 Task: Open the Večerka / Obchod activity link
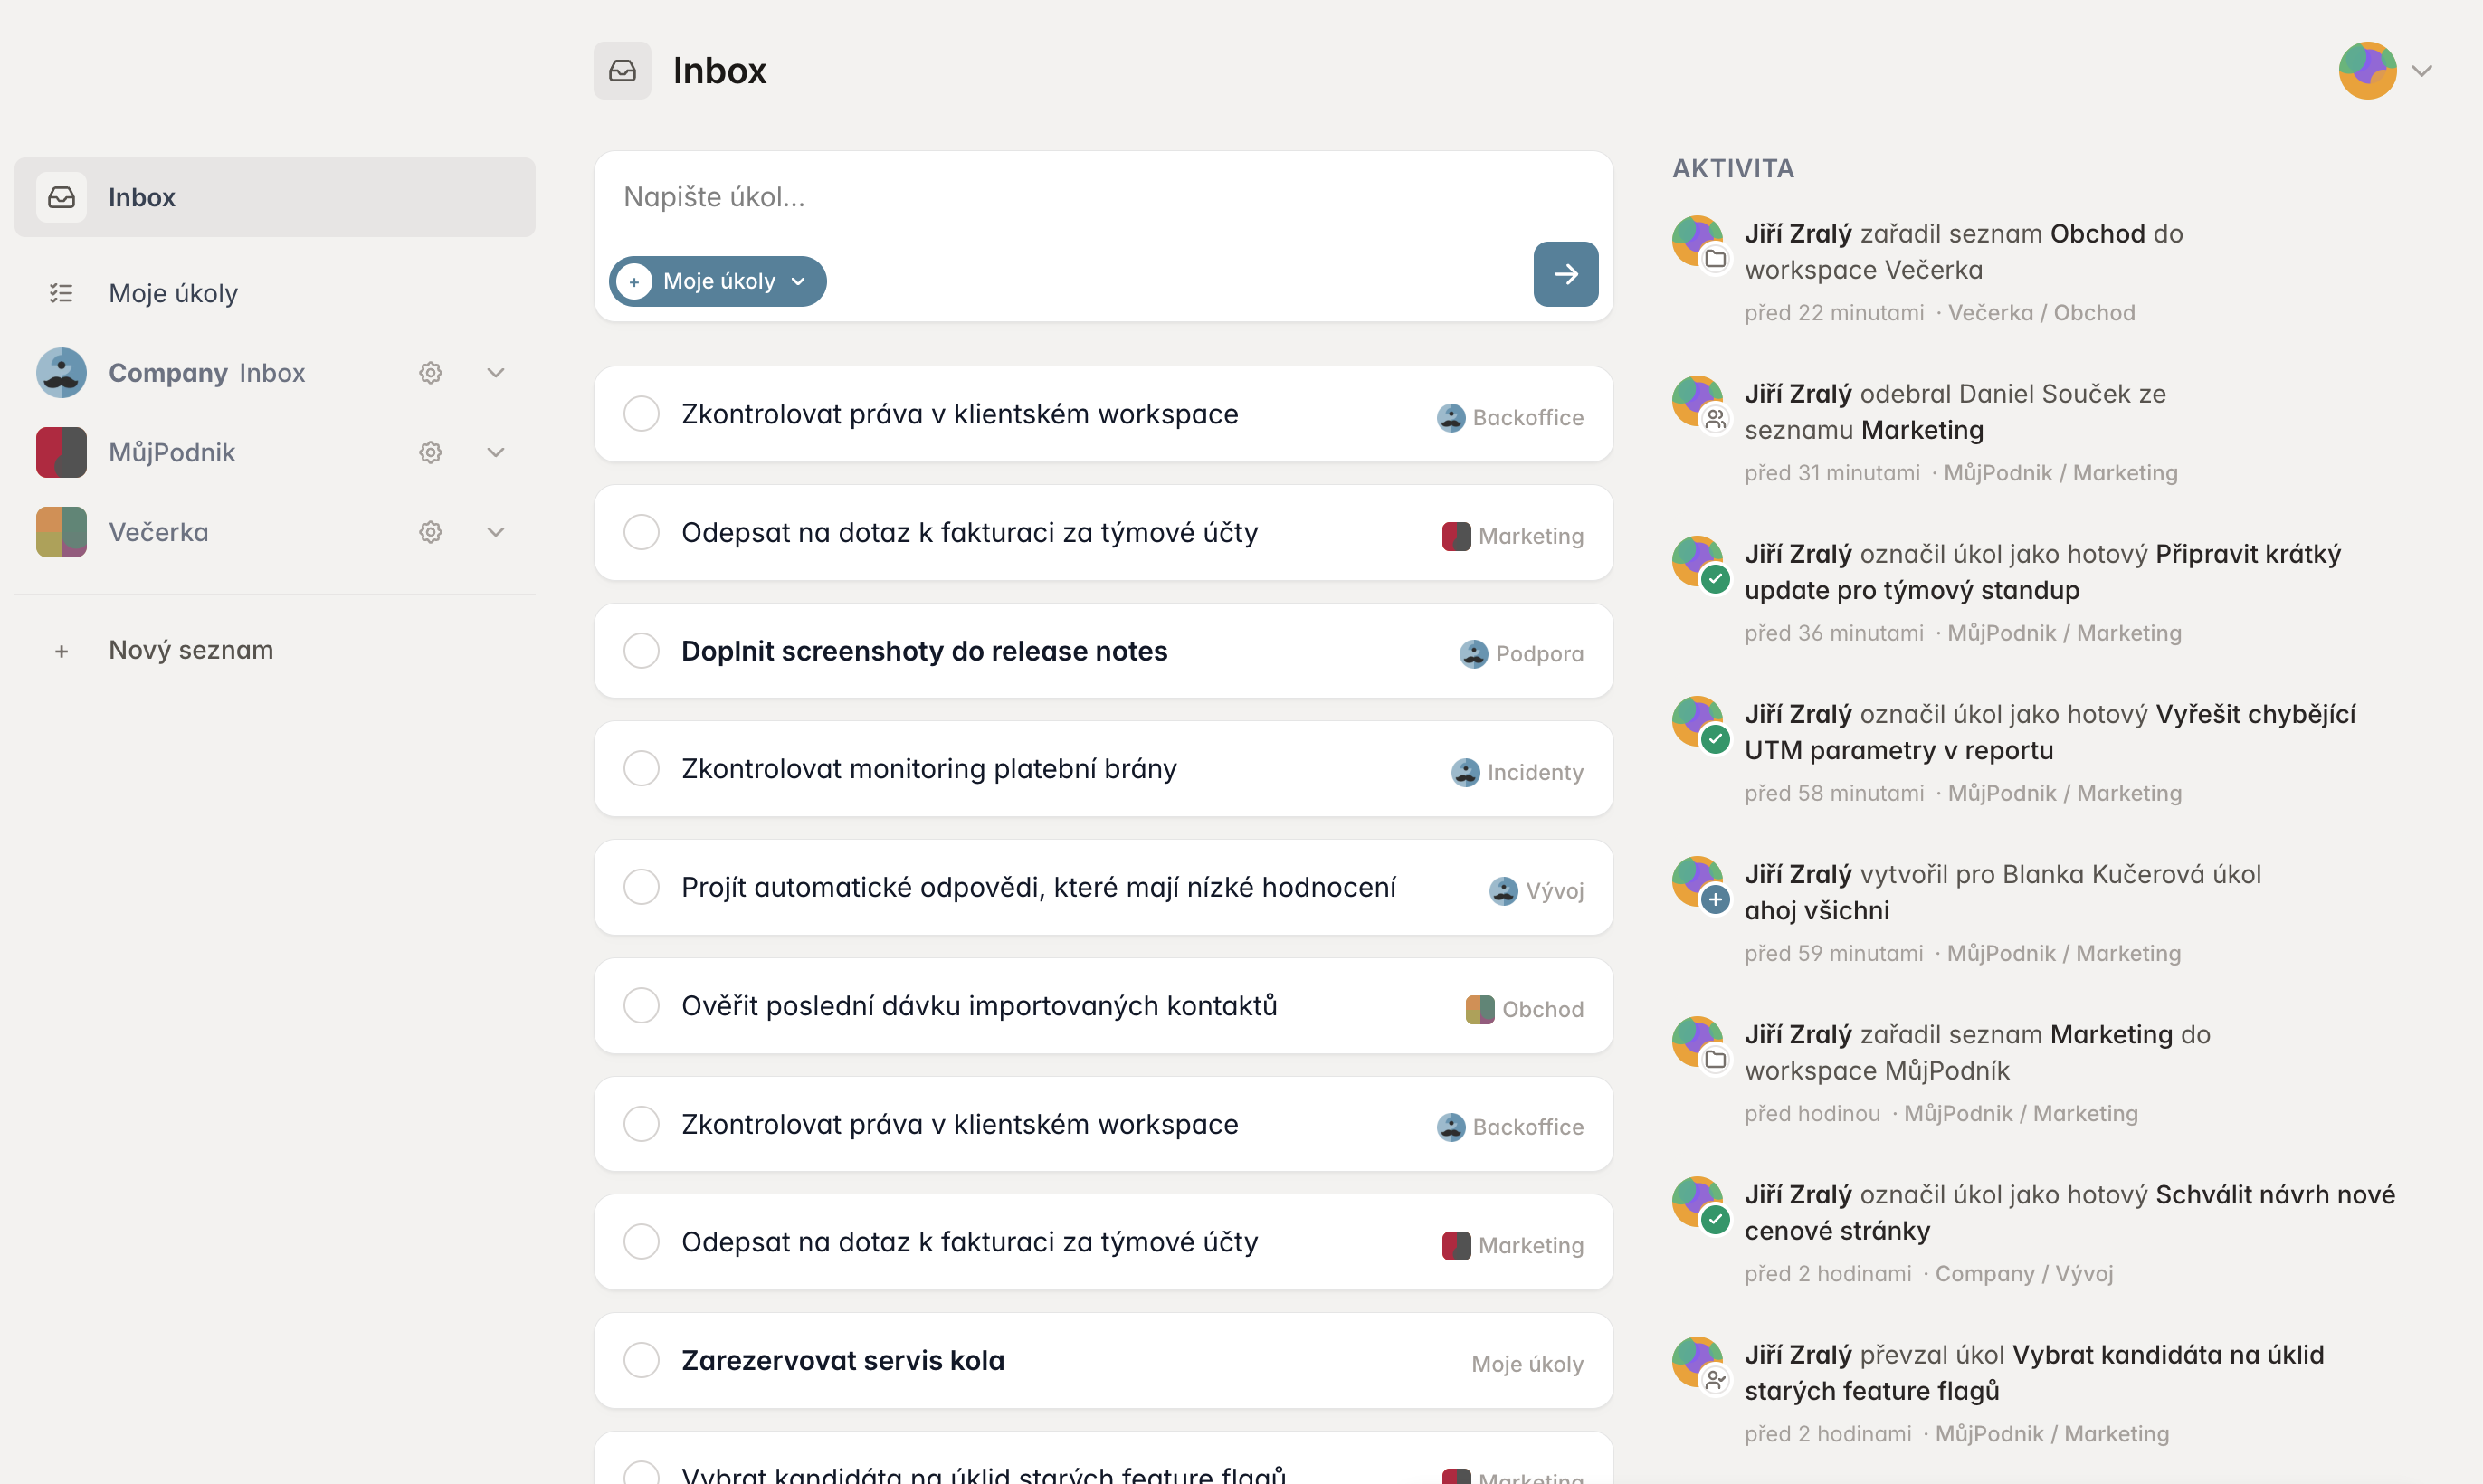point(2041,313)
